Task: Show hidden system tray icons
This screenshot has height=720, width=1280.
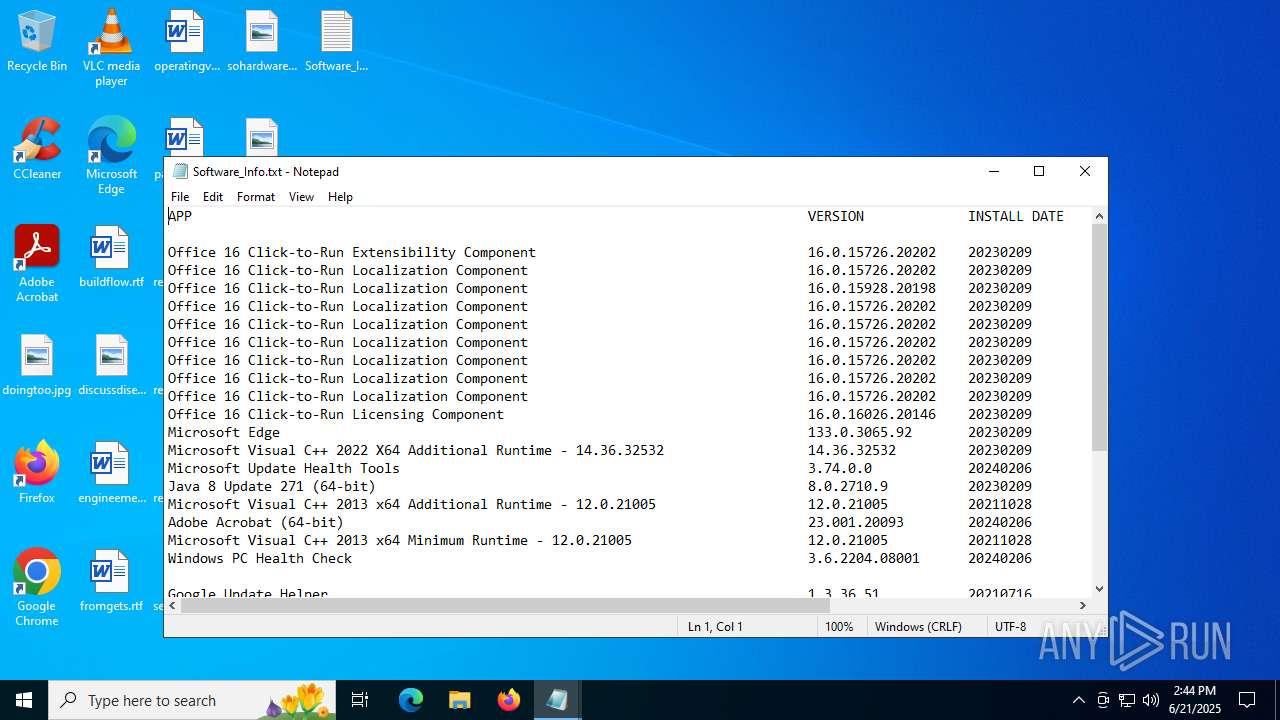Action: 1078,700
